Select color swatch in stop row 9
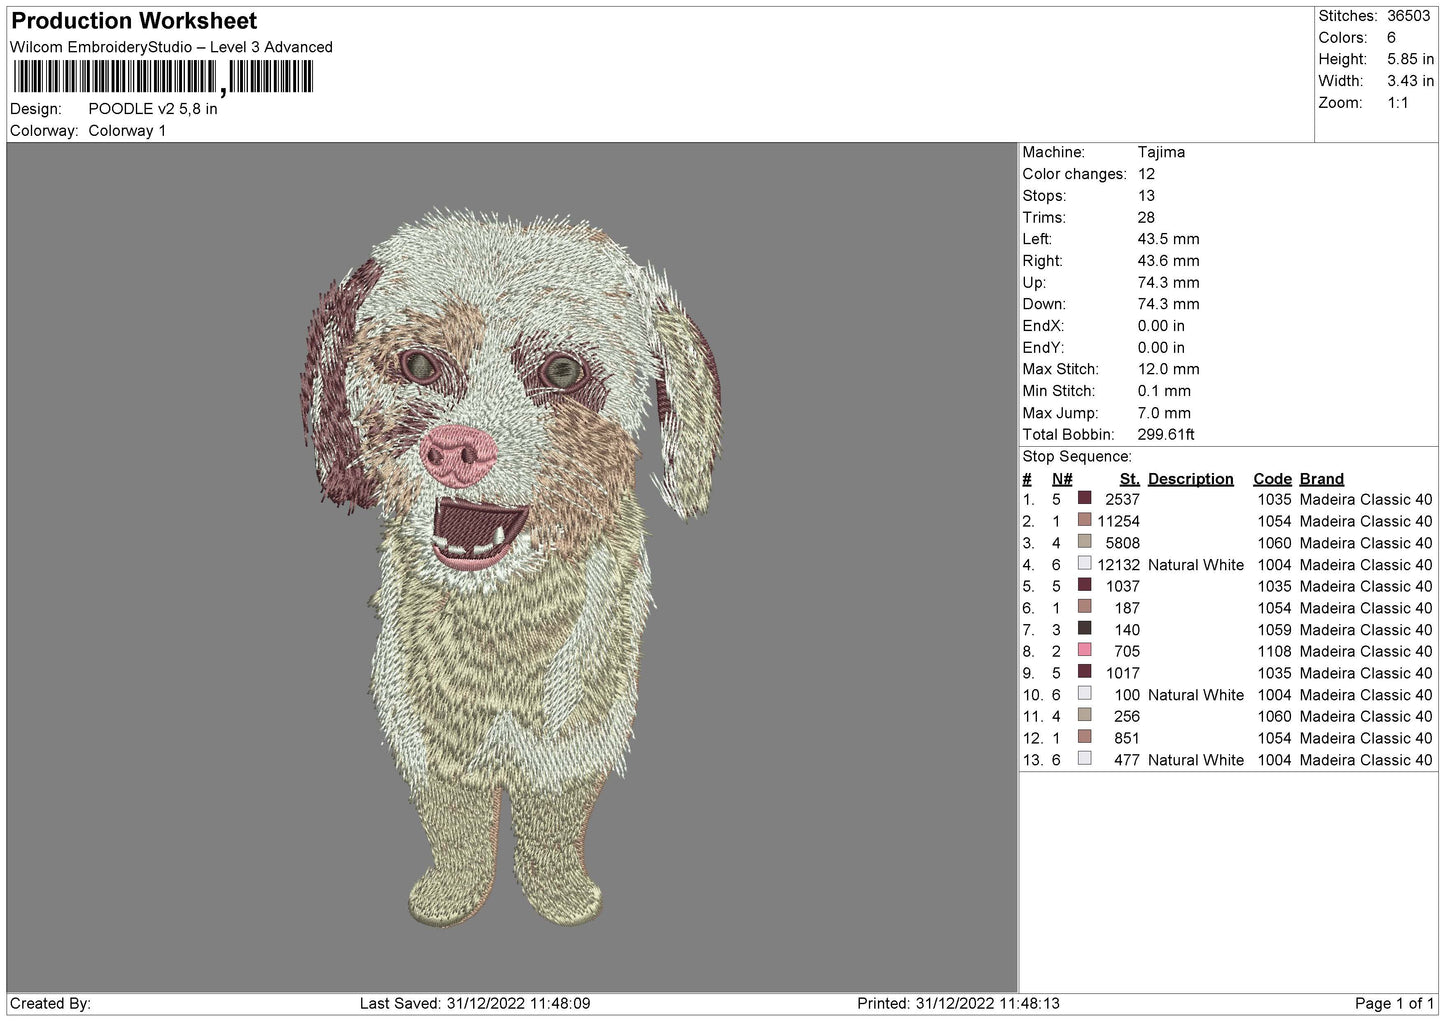Viewport: 1445px width, 1021px height. (x=1084, y=672)
